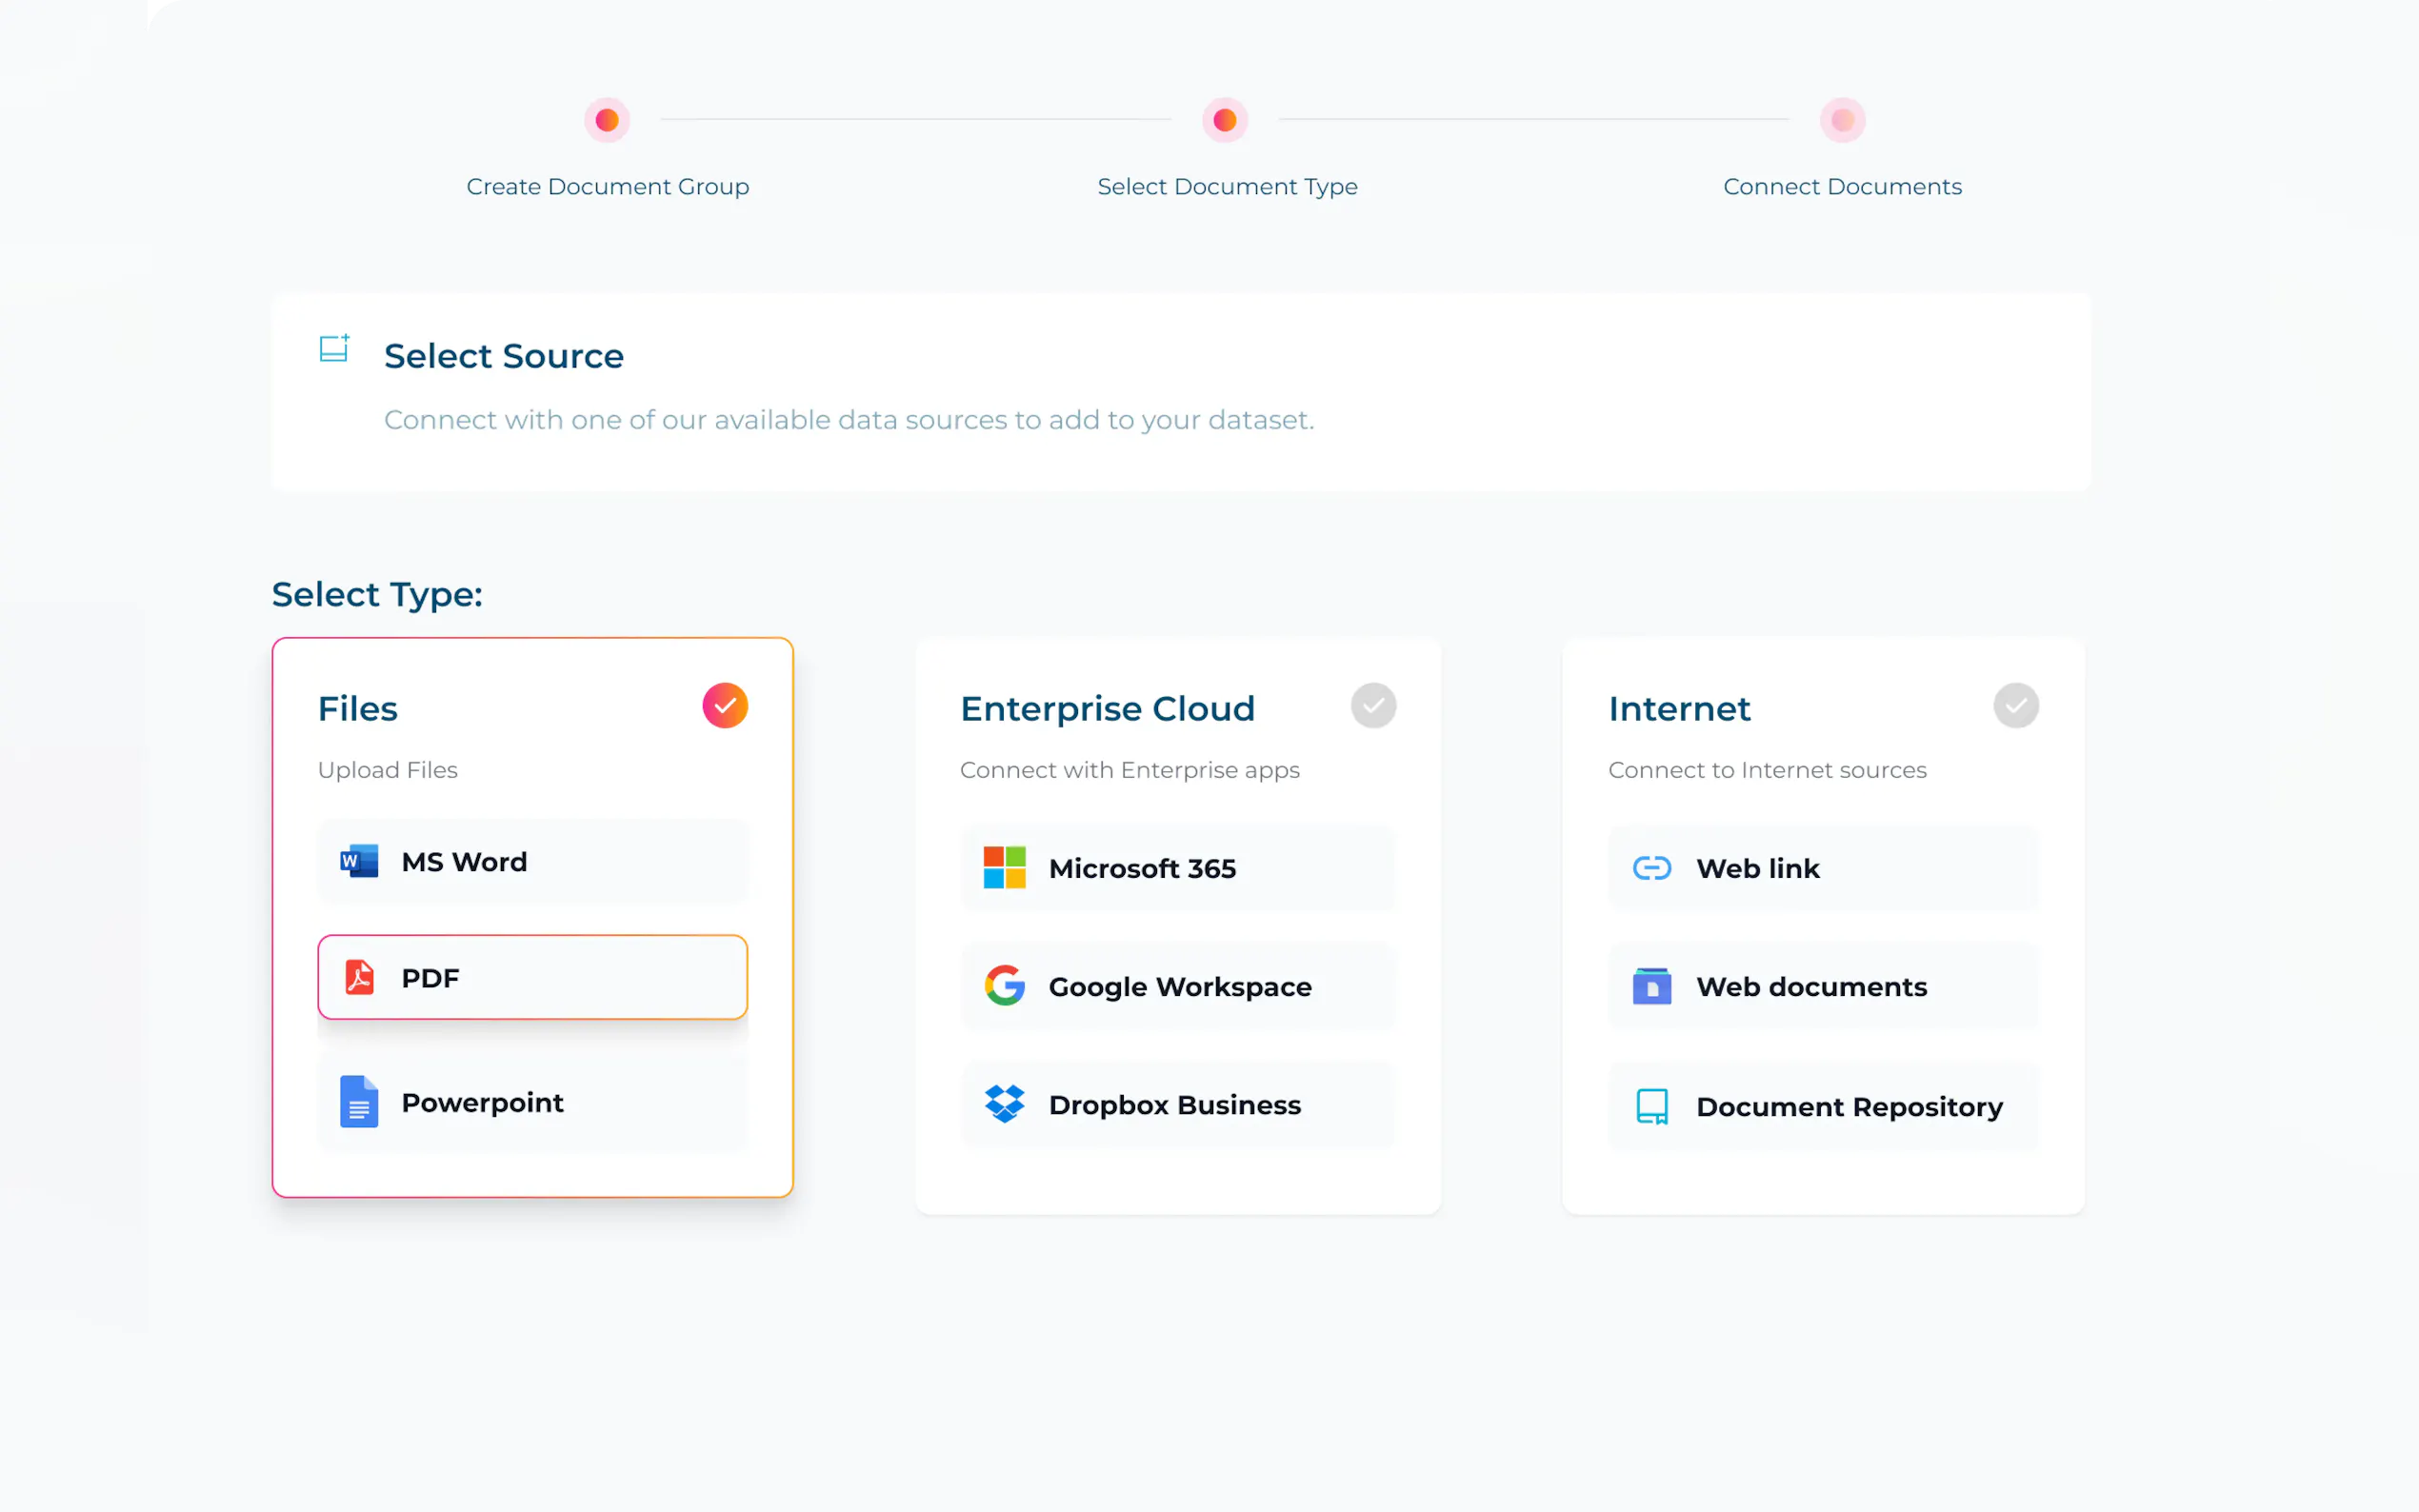Click the Google Workspace G logo
This screenshot has width=2419, height=1512.
pos(1004,986)
